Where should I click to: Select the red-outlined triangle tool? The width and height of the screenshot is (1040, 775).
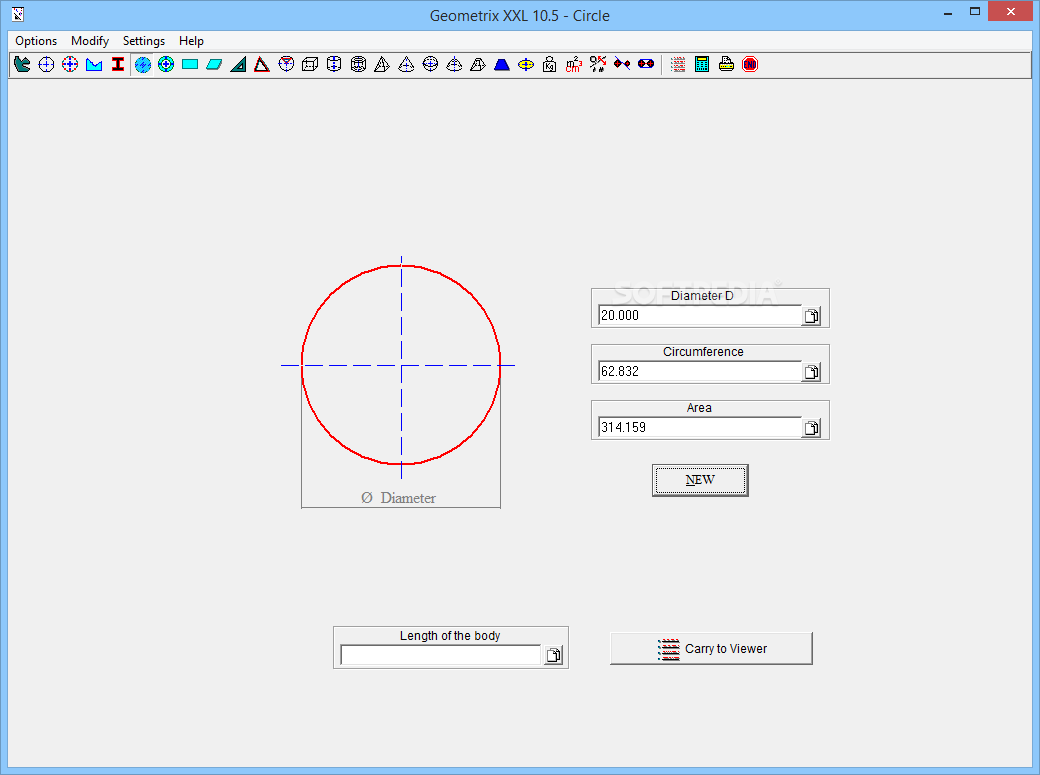[x=262, y=64]
